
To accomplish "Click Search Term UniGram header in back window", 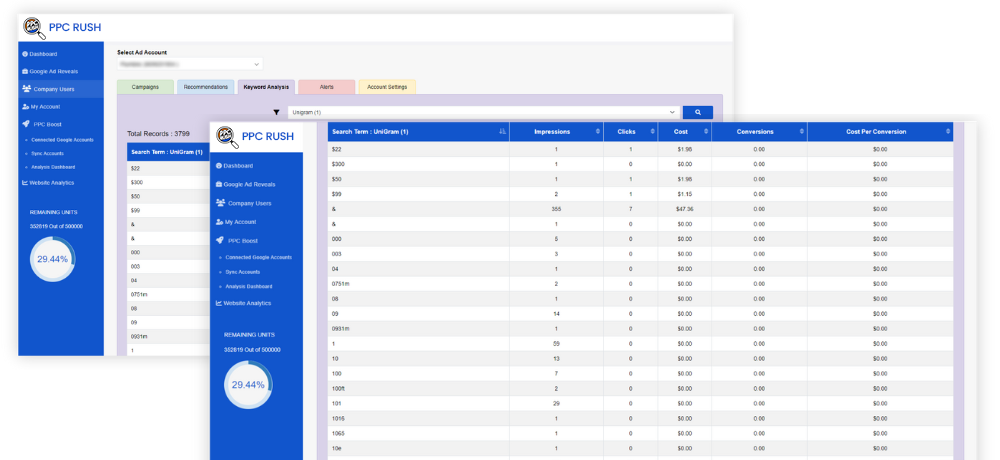I will pyautogui.click(x=166, y=152).
